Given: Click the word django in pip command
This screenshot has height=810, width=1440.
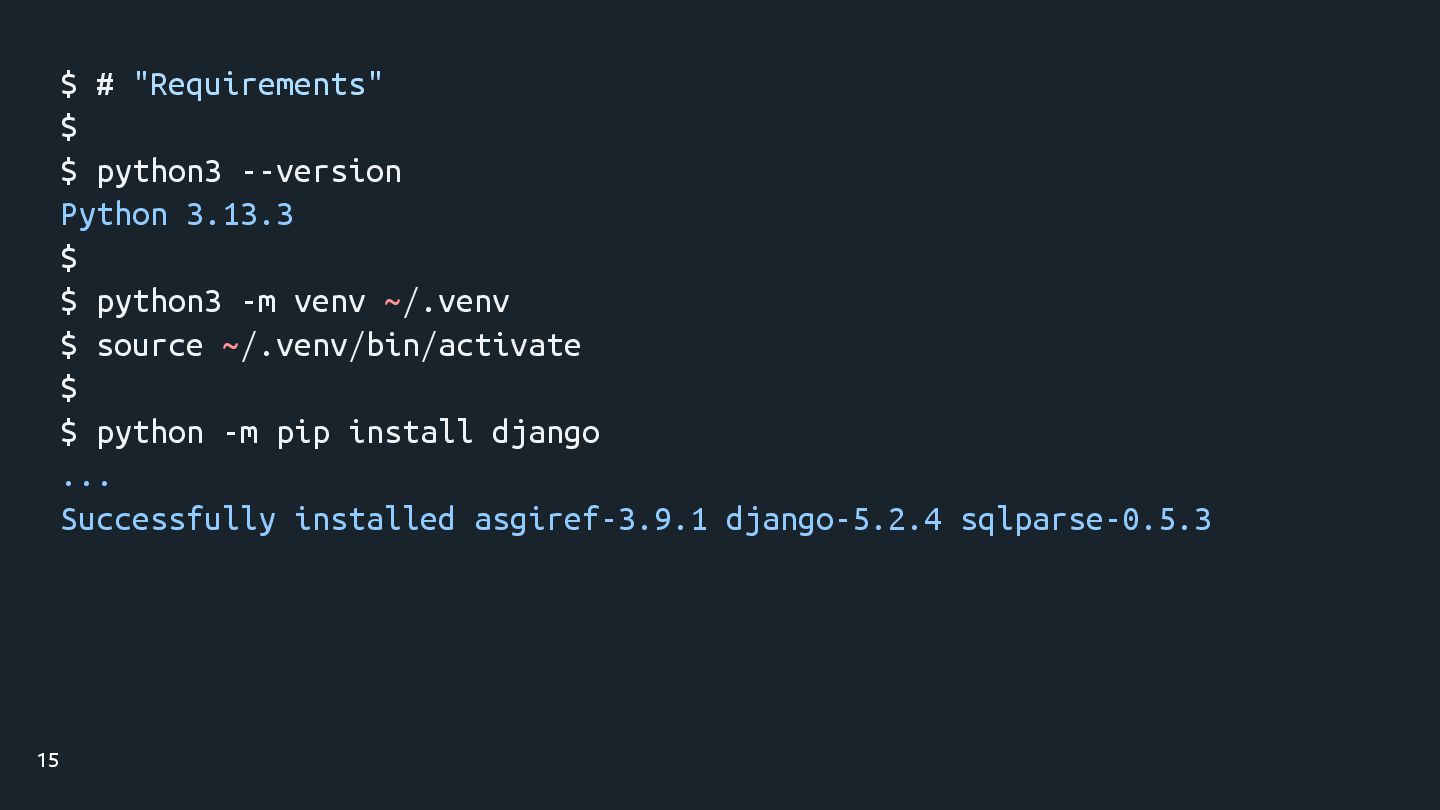Looking at the screenshot, I should [x=546, y=432].
